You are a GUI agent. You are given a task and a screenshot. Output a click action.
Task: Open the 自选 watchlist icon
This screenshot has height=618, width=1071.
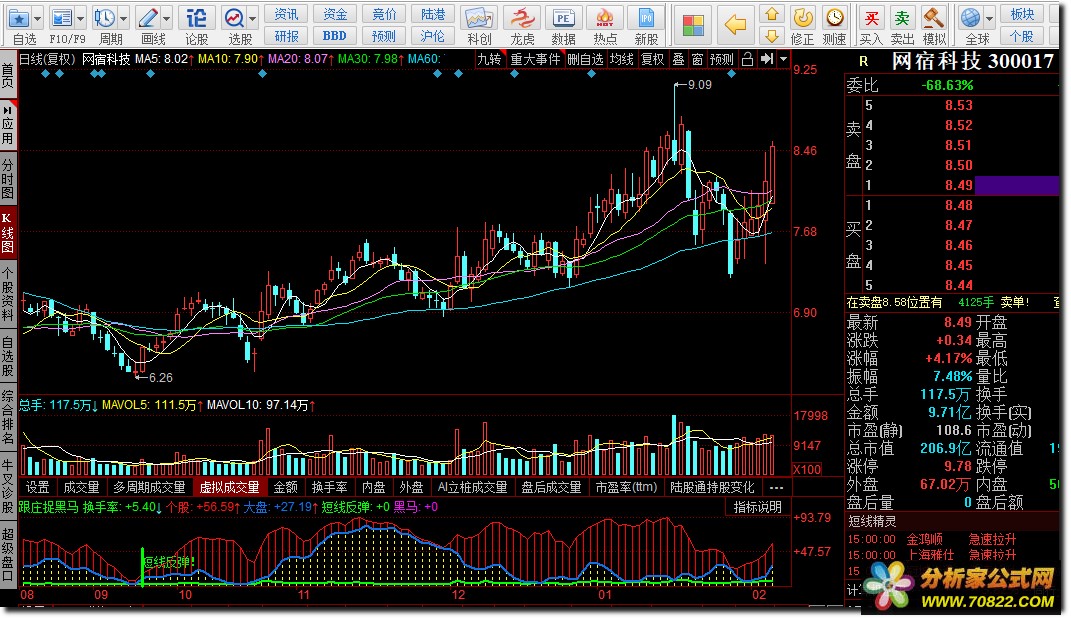tap(19, 18)
